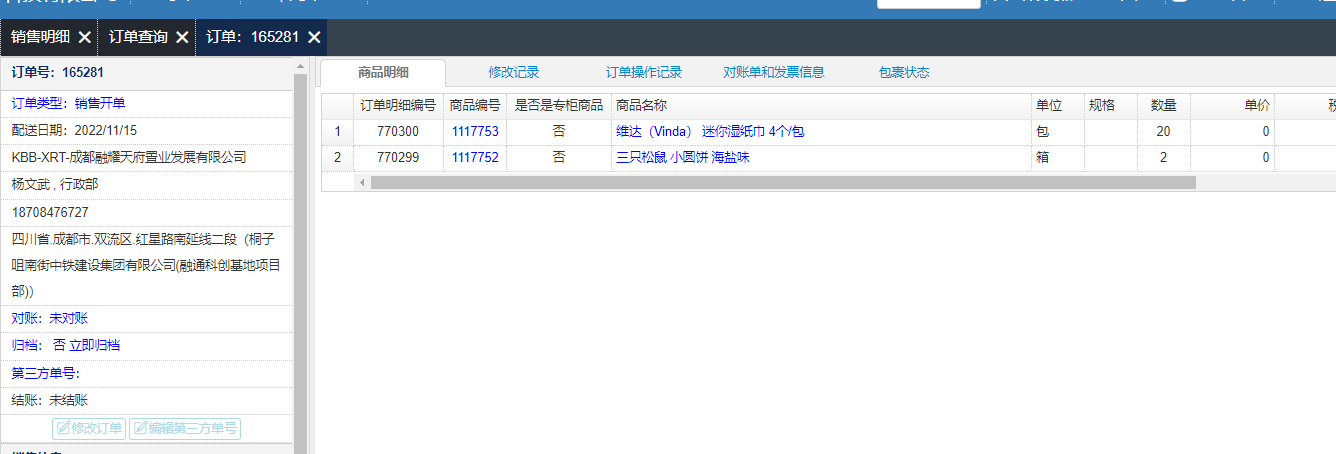Sort by 商品编号 column header

coord(475,105)
